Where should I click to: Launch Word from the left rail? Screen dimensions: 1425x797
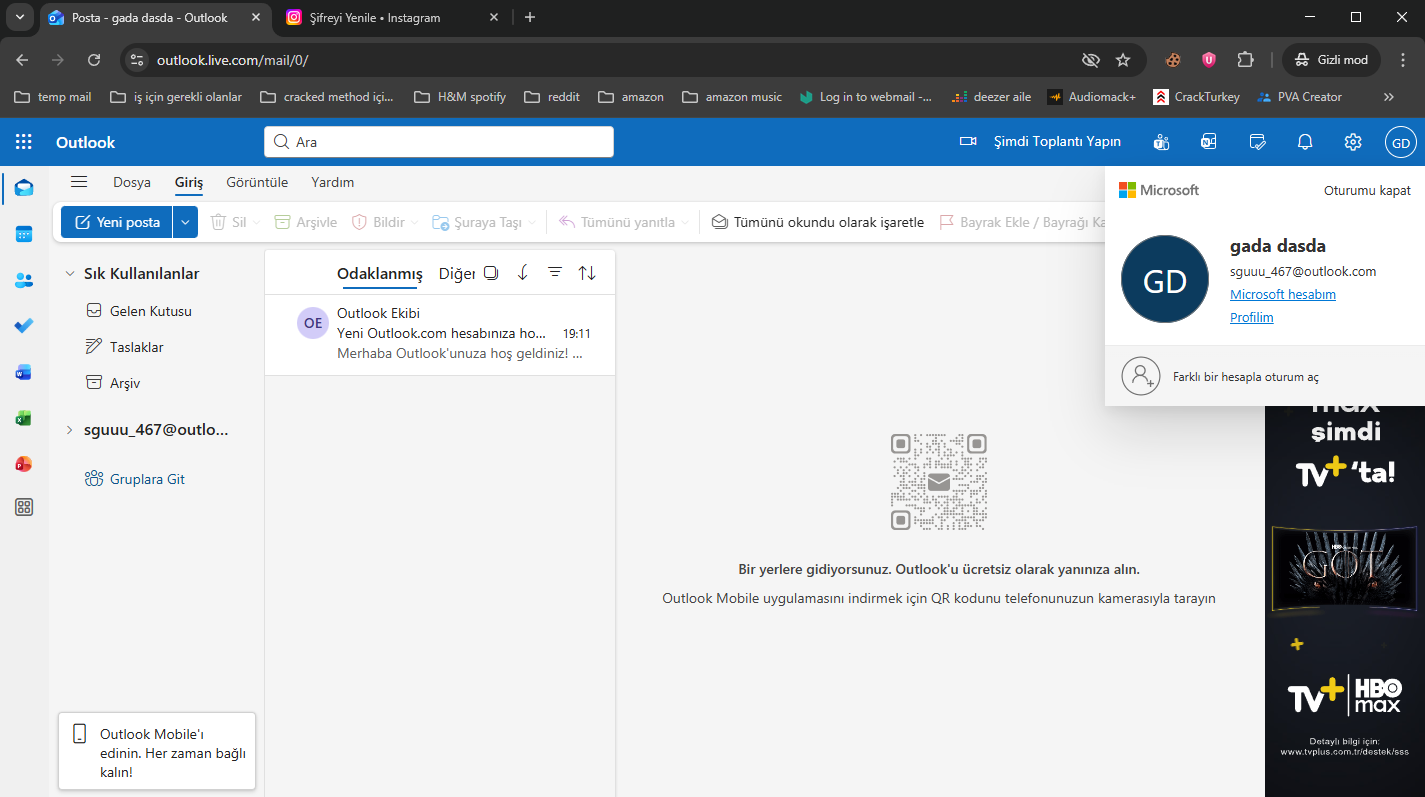pyautogui.click(x=24, y=372)
